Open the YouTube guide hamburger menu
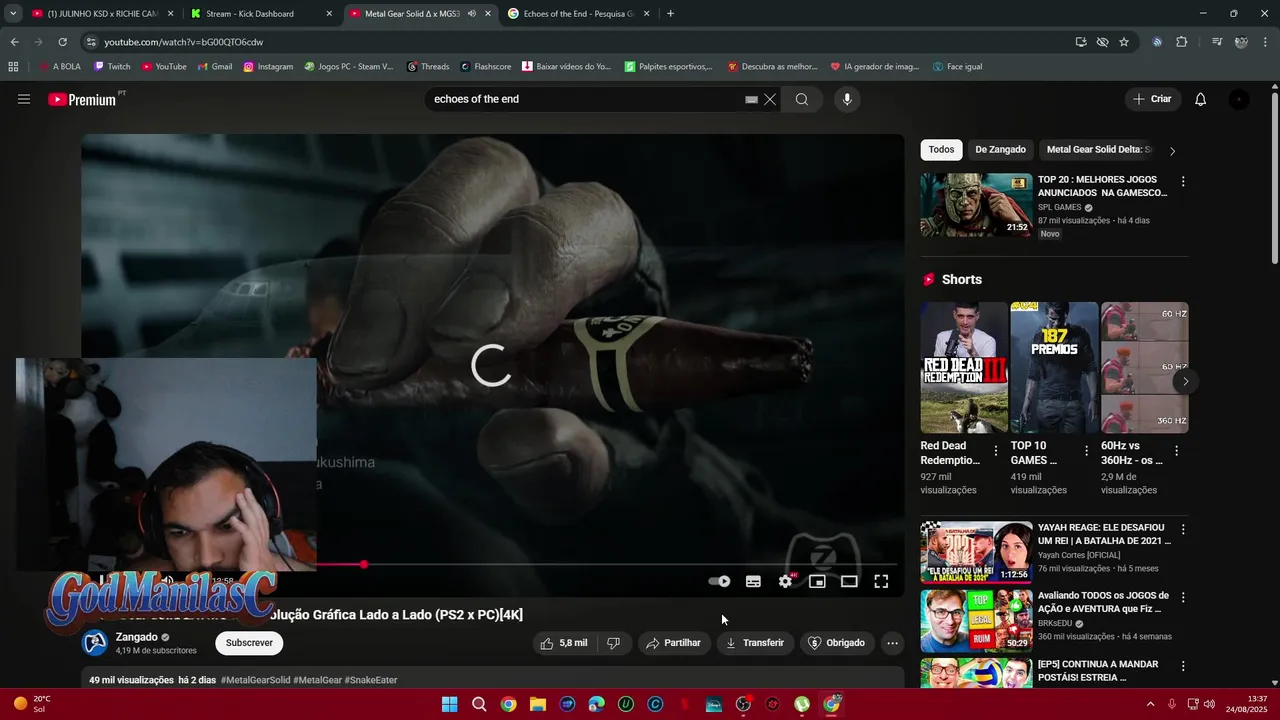This screenshot has width=1280, height=720. [24, 99]
